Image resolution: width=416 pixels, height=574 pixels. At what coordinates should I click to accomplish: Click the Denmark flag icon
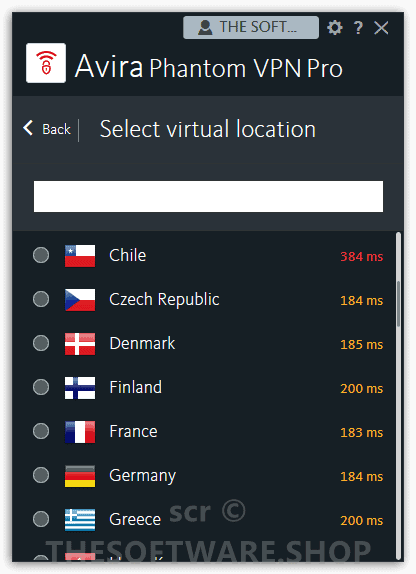pos(80,343)
